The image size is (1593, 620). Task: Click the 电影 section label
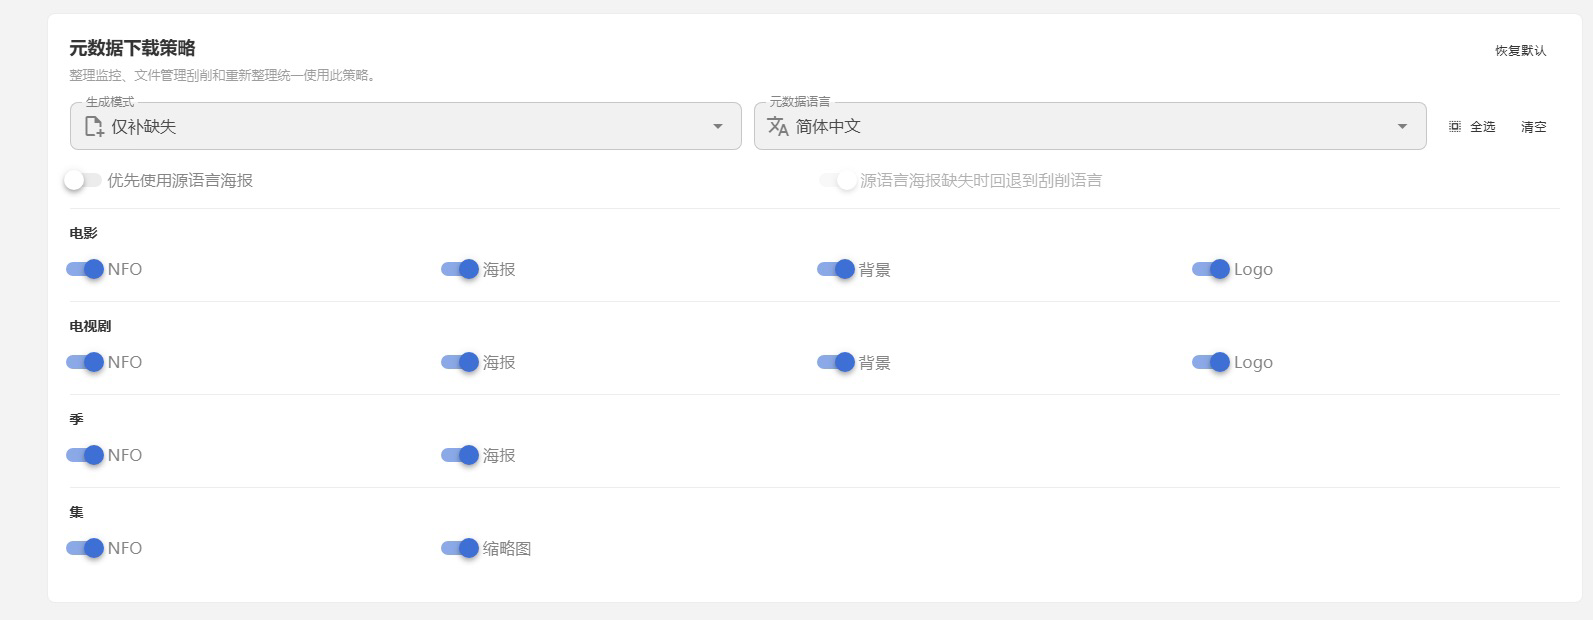[x=84, y=233]
